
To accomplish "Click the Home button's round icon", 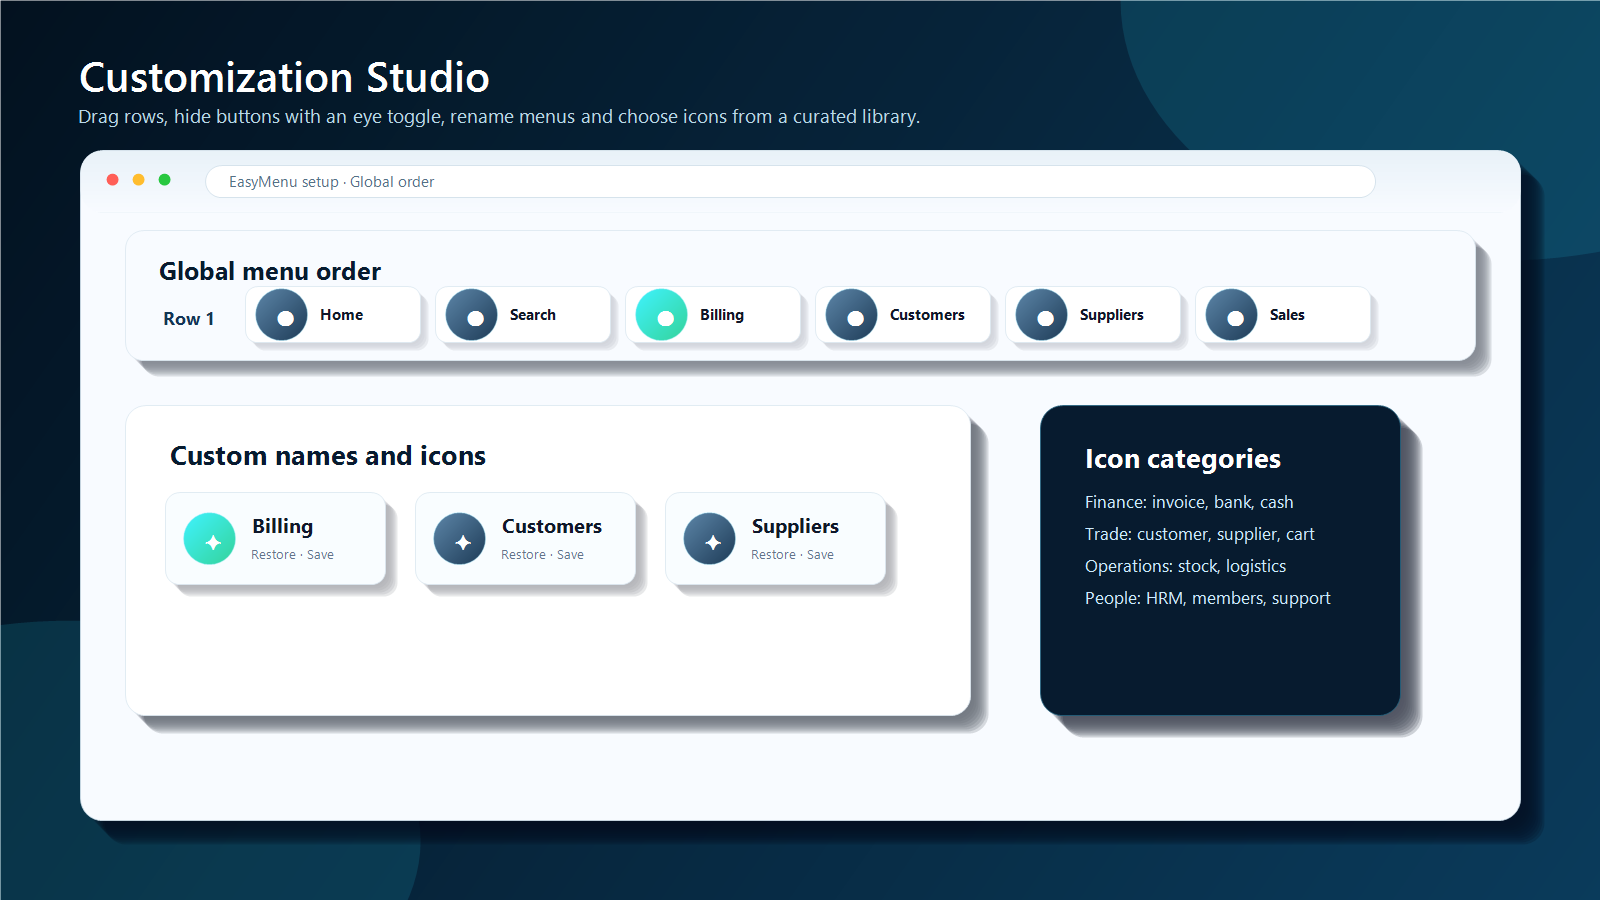I will [x=281, y=315].
